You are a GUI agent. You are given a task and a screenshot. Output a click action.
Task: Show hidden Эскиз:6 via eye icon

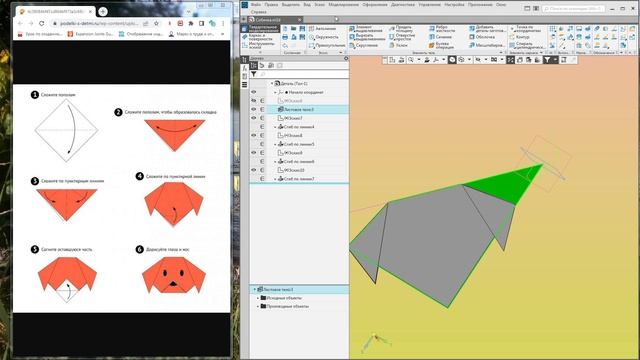click(x=253, y=101)
